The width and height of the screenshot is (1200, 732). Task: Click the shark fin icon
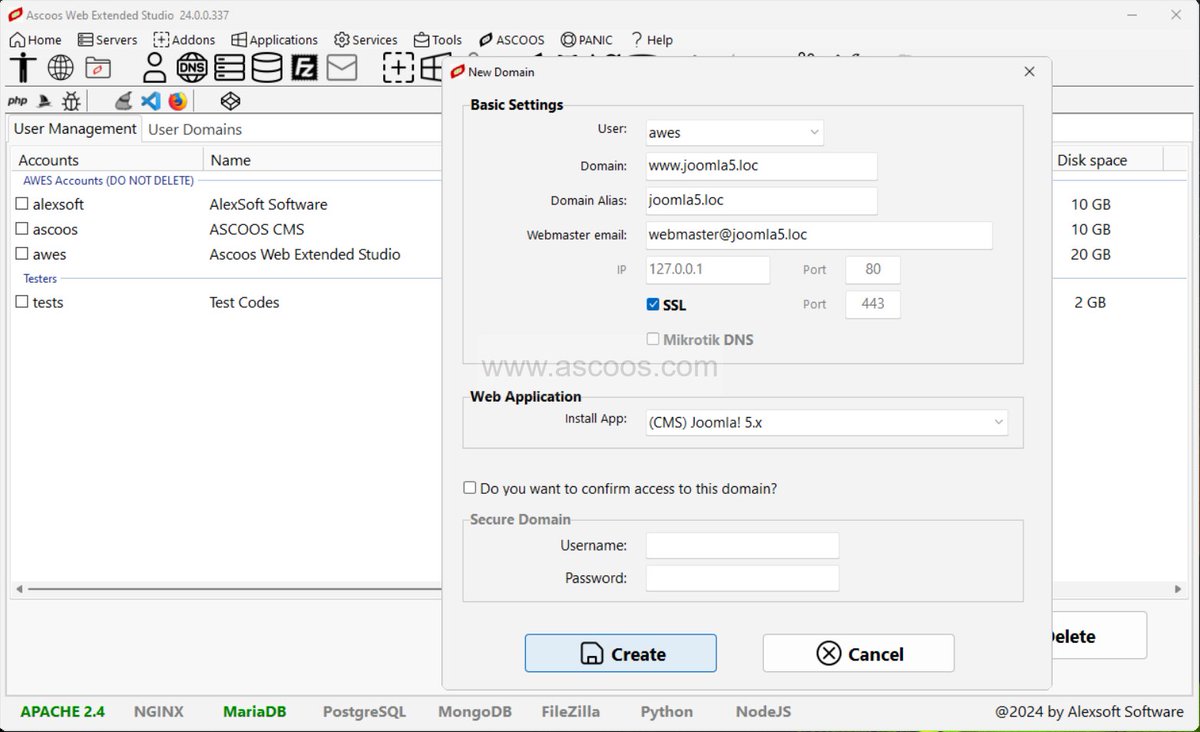point(44,101)
